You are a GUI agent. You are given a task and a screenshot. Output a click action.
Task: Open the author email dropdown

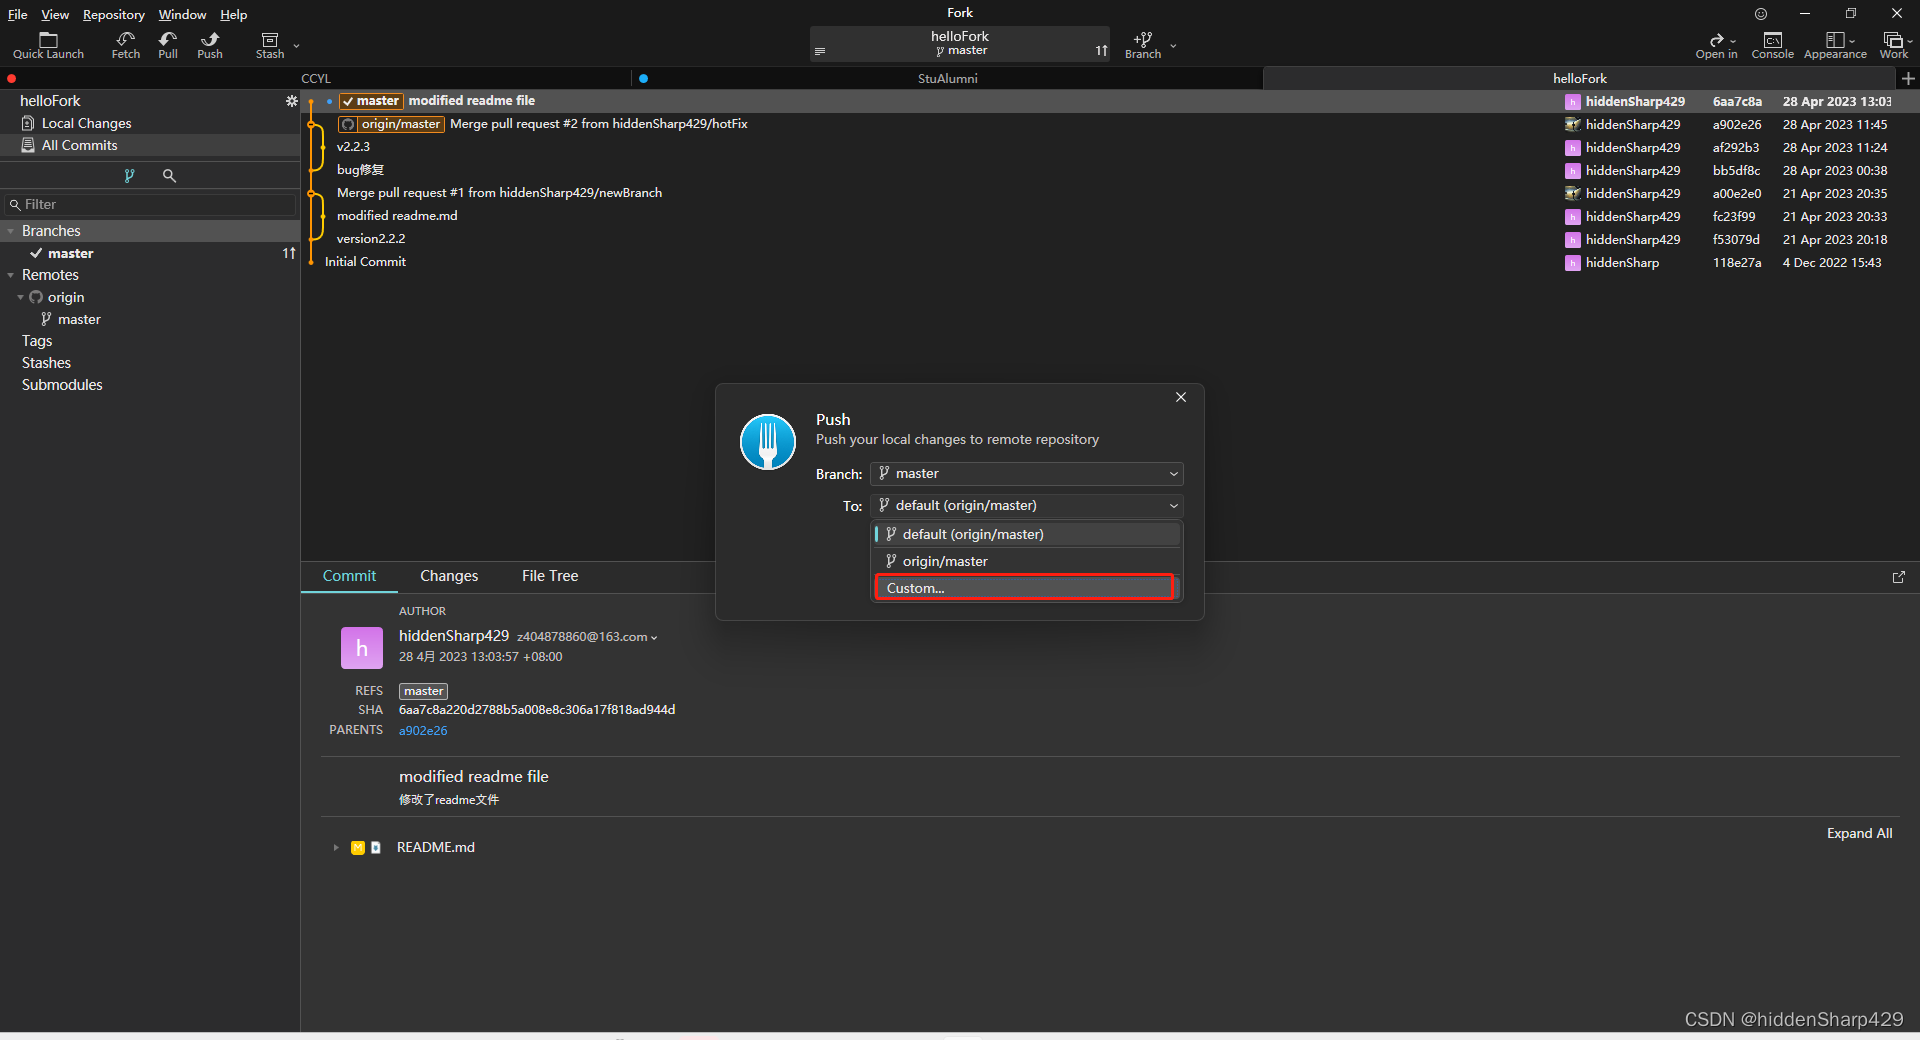(x=654, y=638)
